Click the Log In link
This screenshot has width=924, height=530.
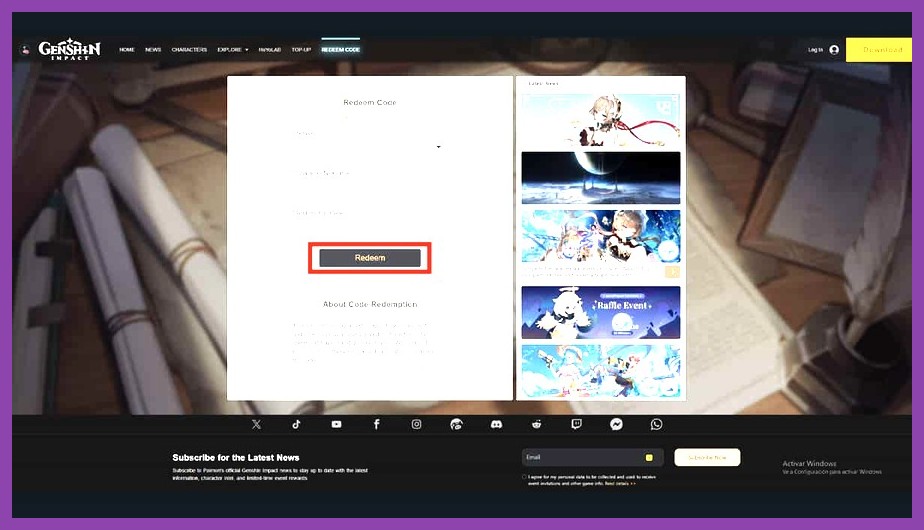coord(816,50)
